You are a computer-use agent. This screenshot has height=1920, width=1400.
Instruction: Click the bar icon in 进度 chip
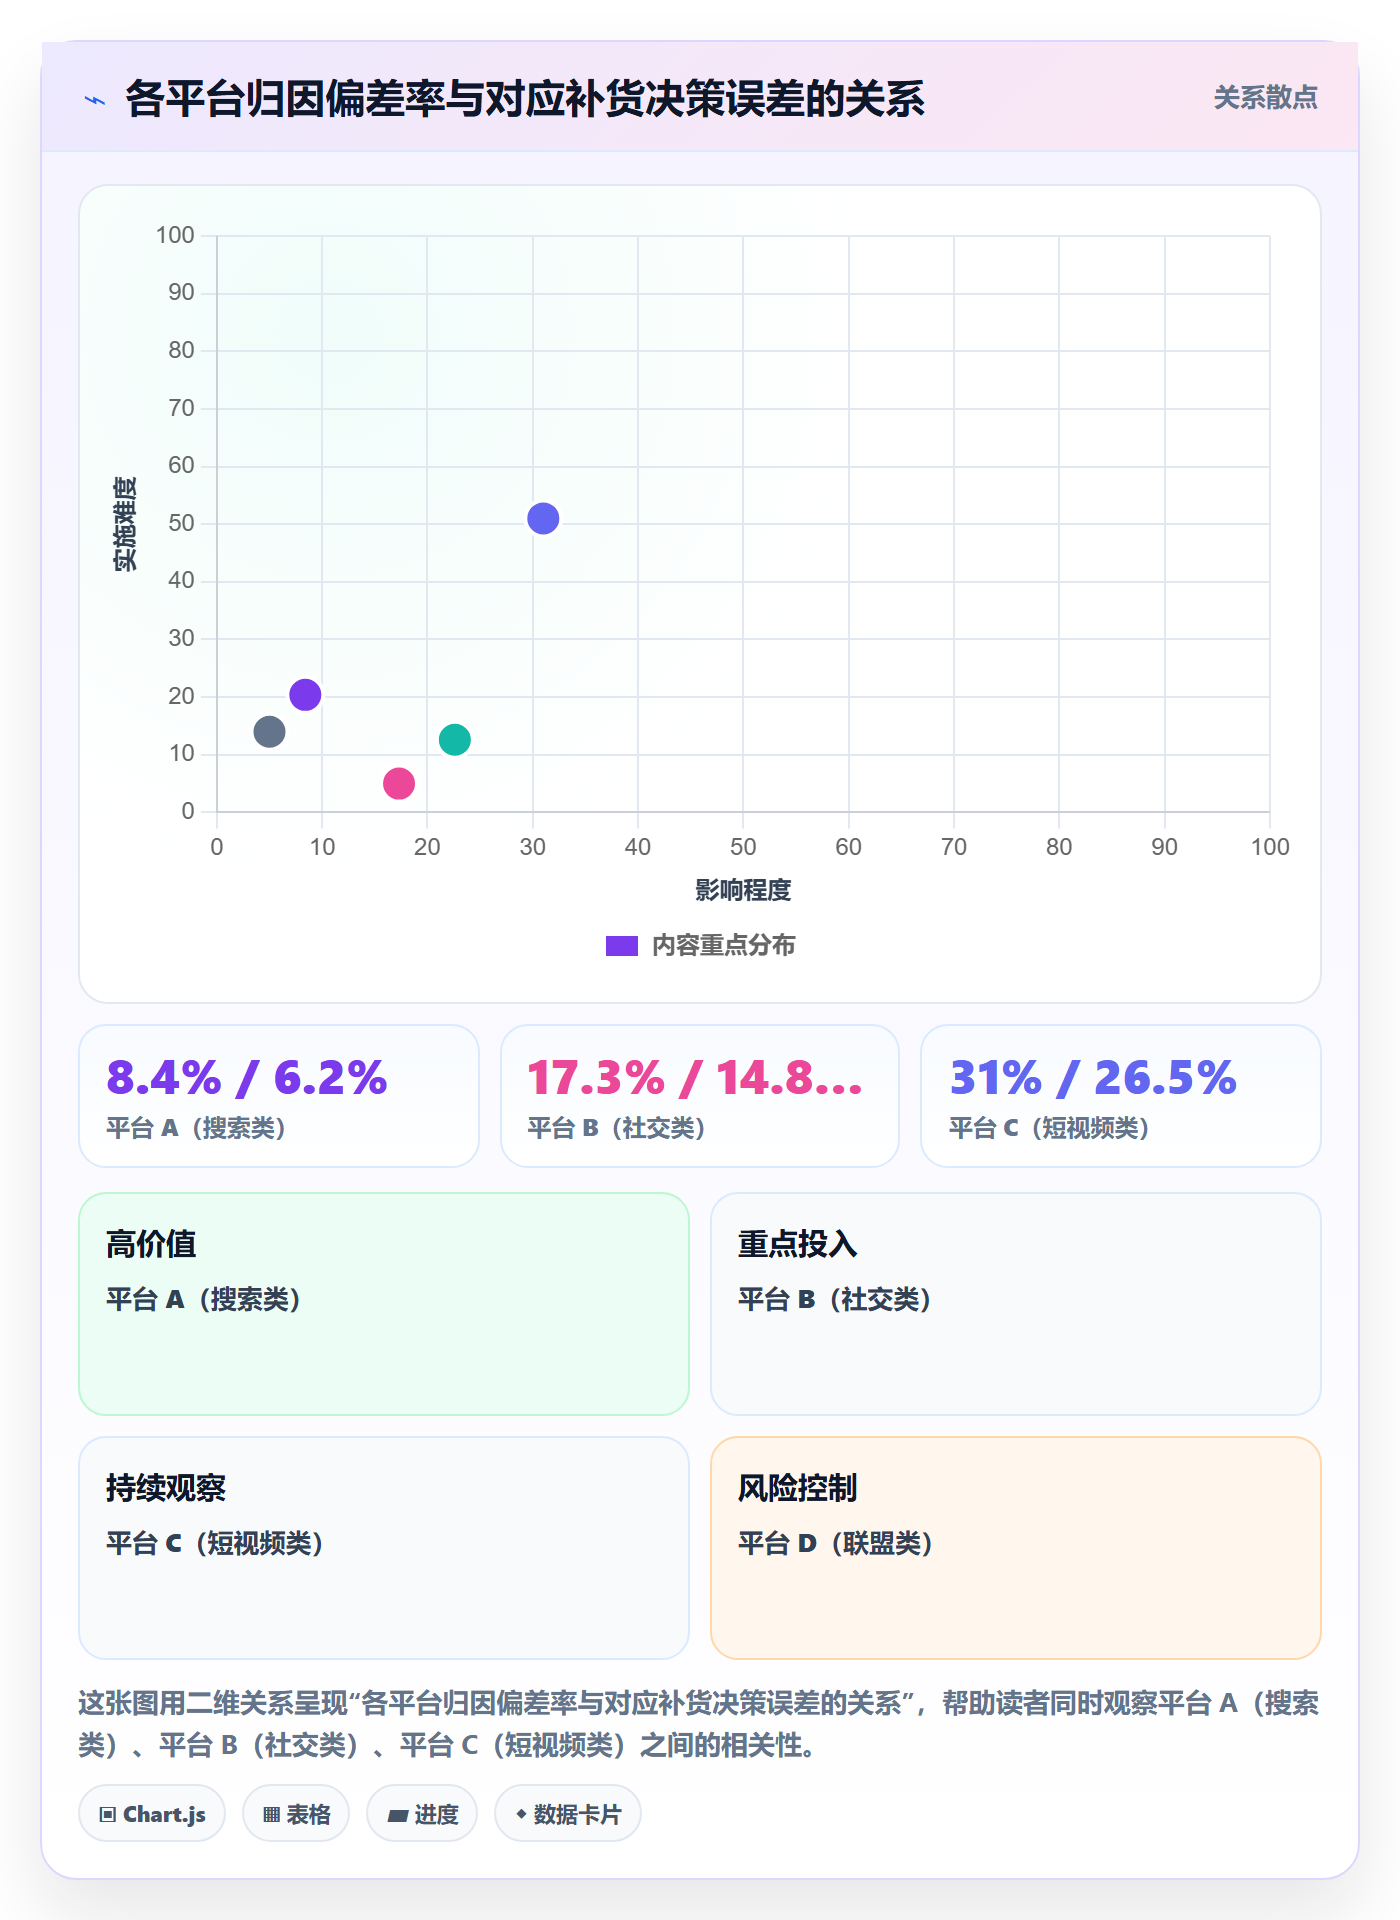point(397,1815)
